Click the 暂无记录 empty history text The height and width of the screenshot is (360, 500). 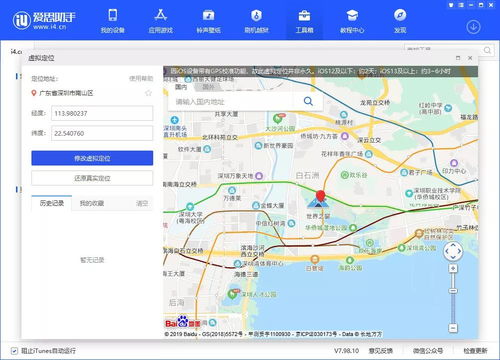click(92, 260)
